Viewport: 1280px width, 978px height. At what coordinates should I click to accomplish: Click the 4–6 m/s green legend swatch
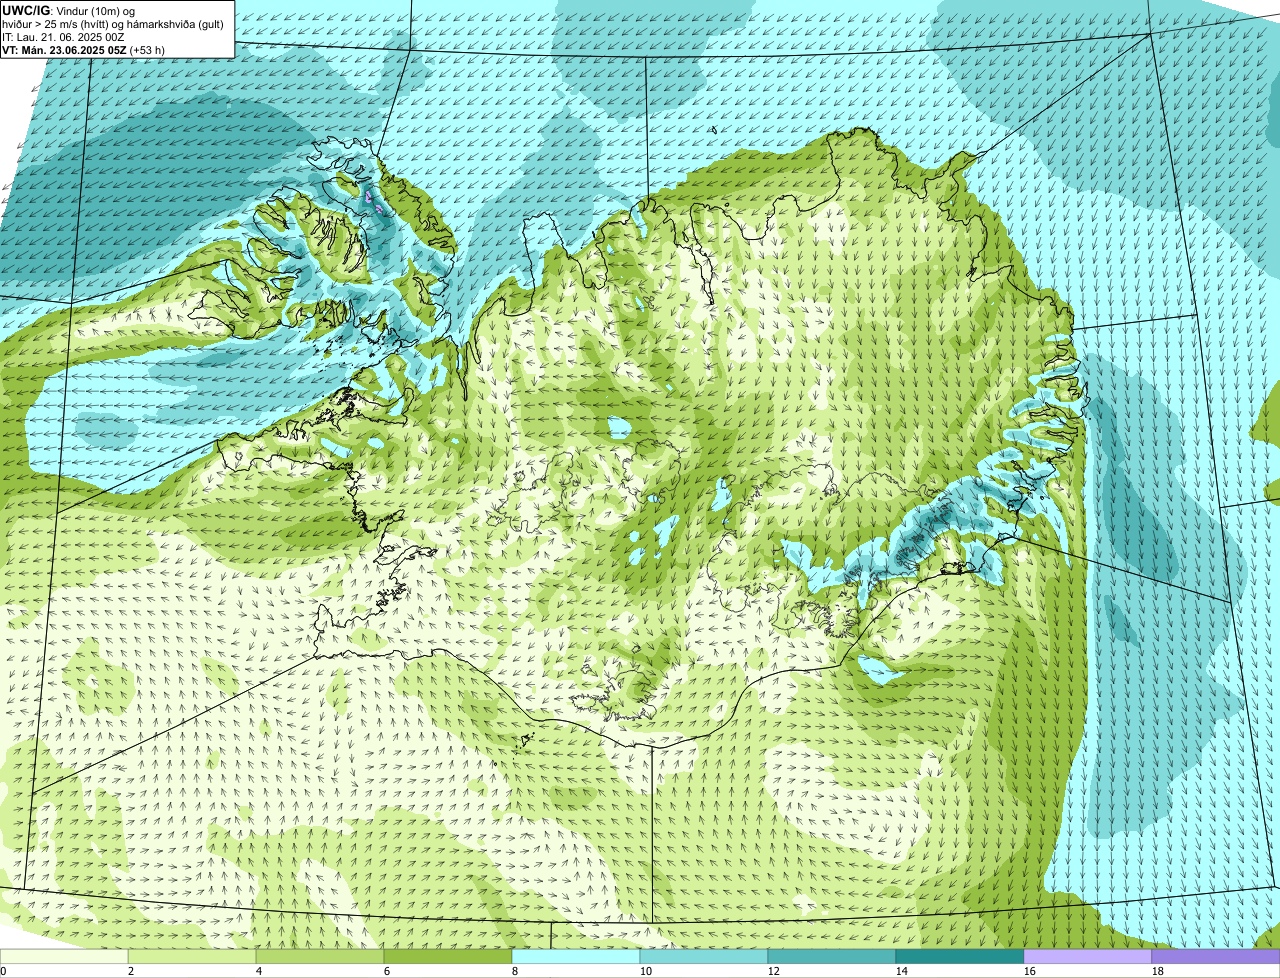[320, 956]
